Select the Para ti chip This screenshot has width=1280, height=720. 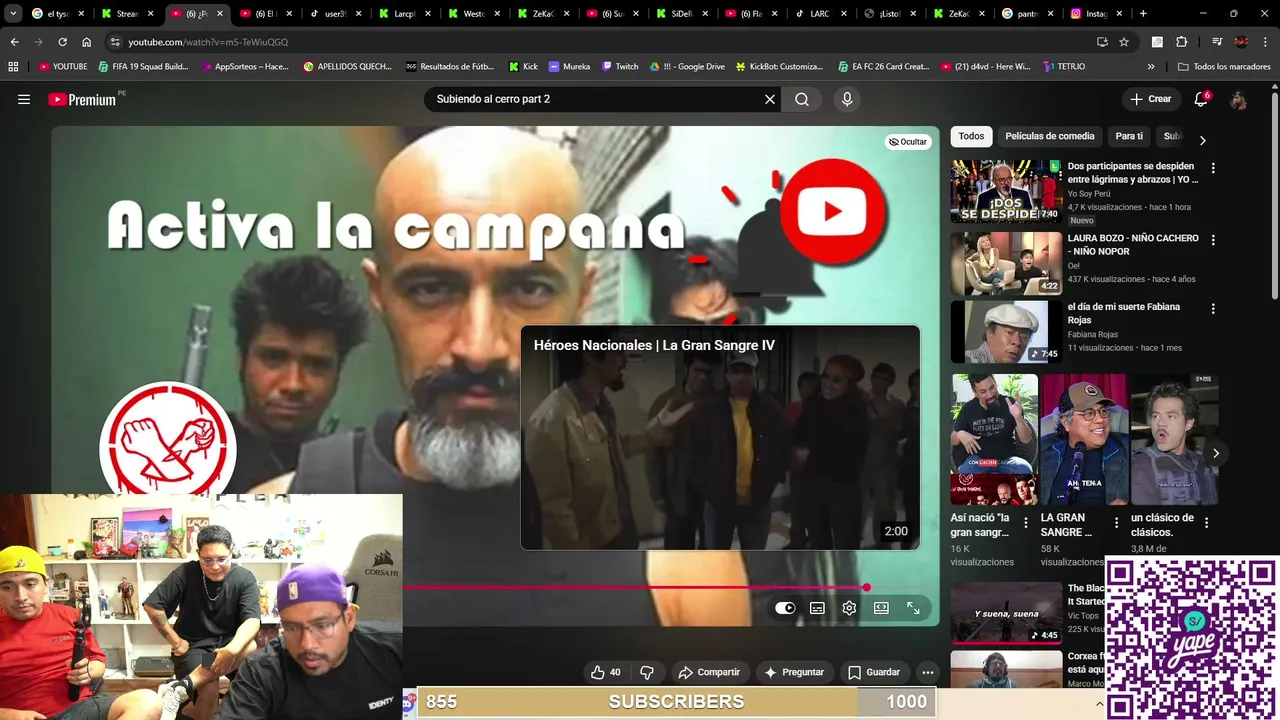(1129, 136)
